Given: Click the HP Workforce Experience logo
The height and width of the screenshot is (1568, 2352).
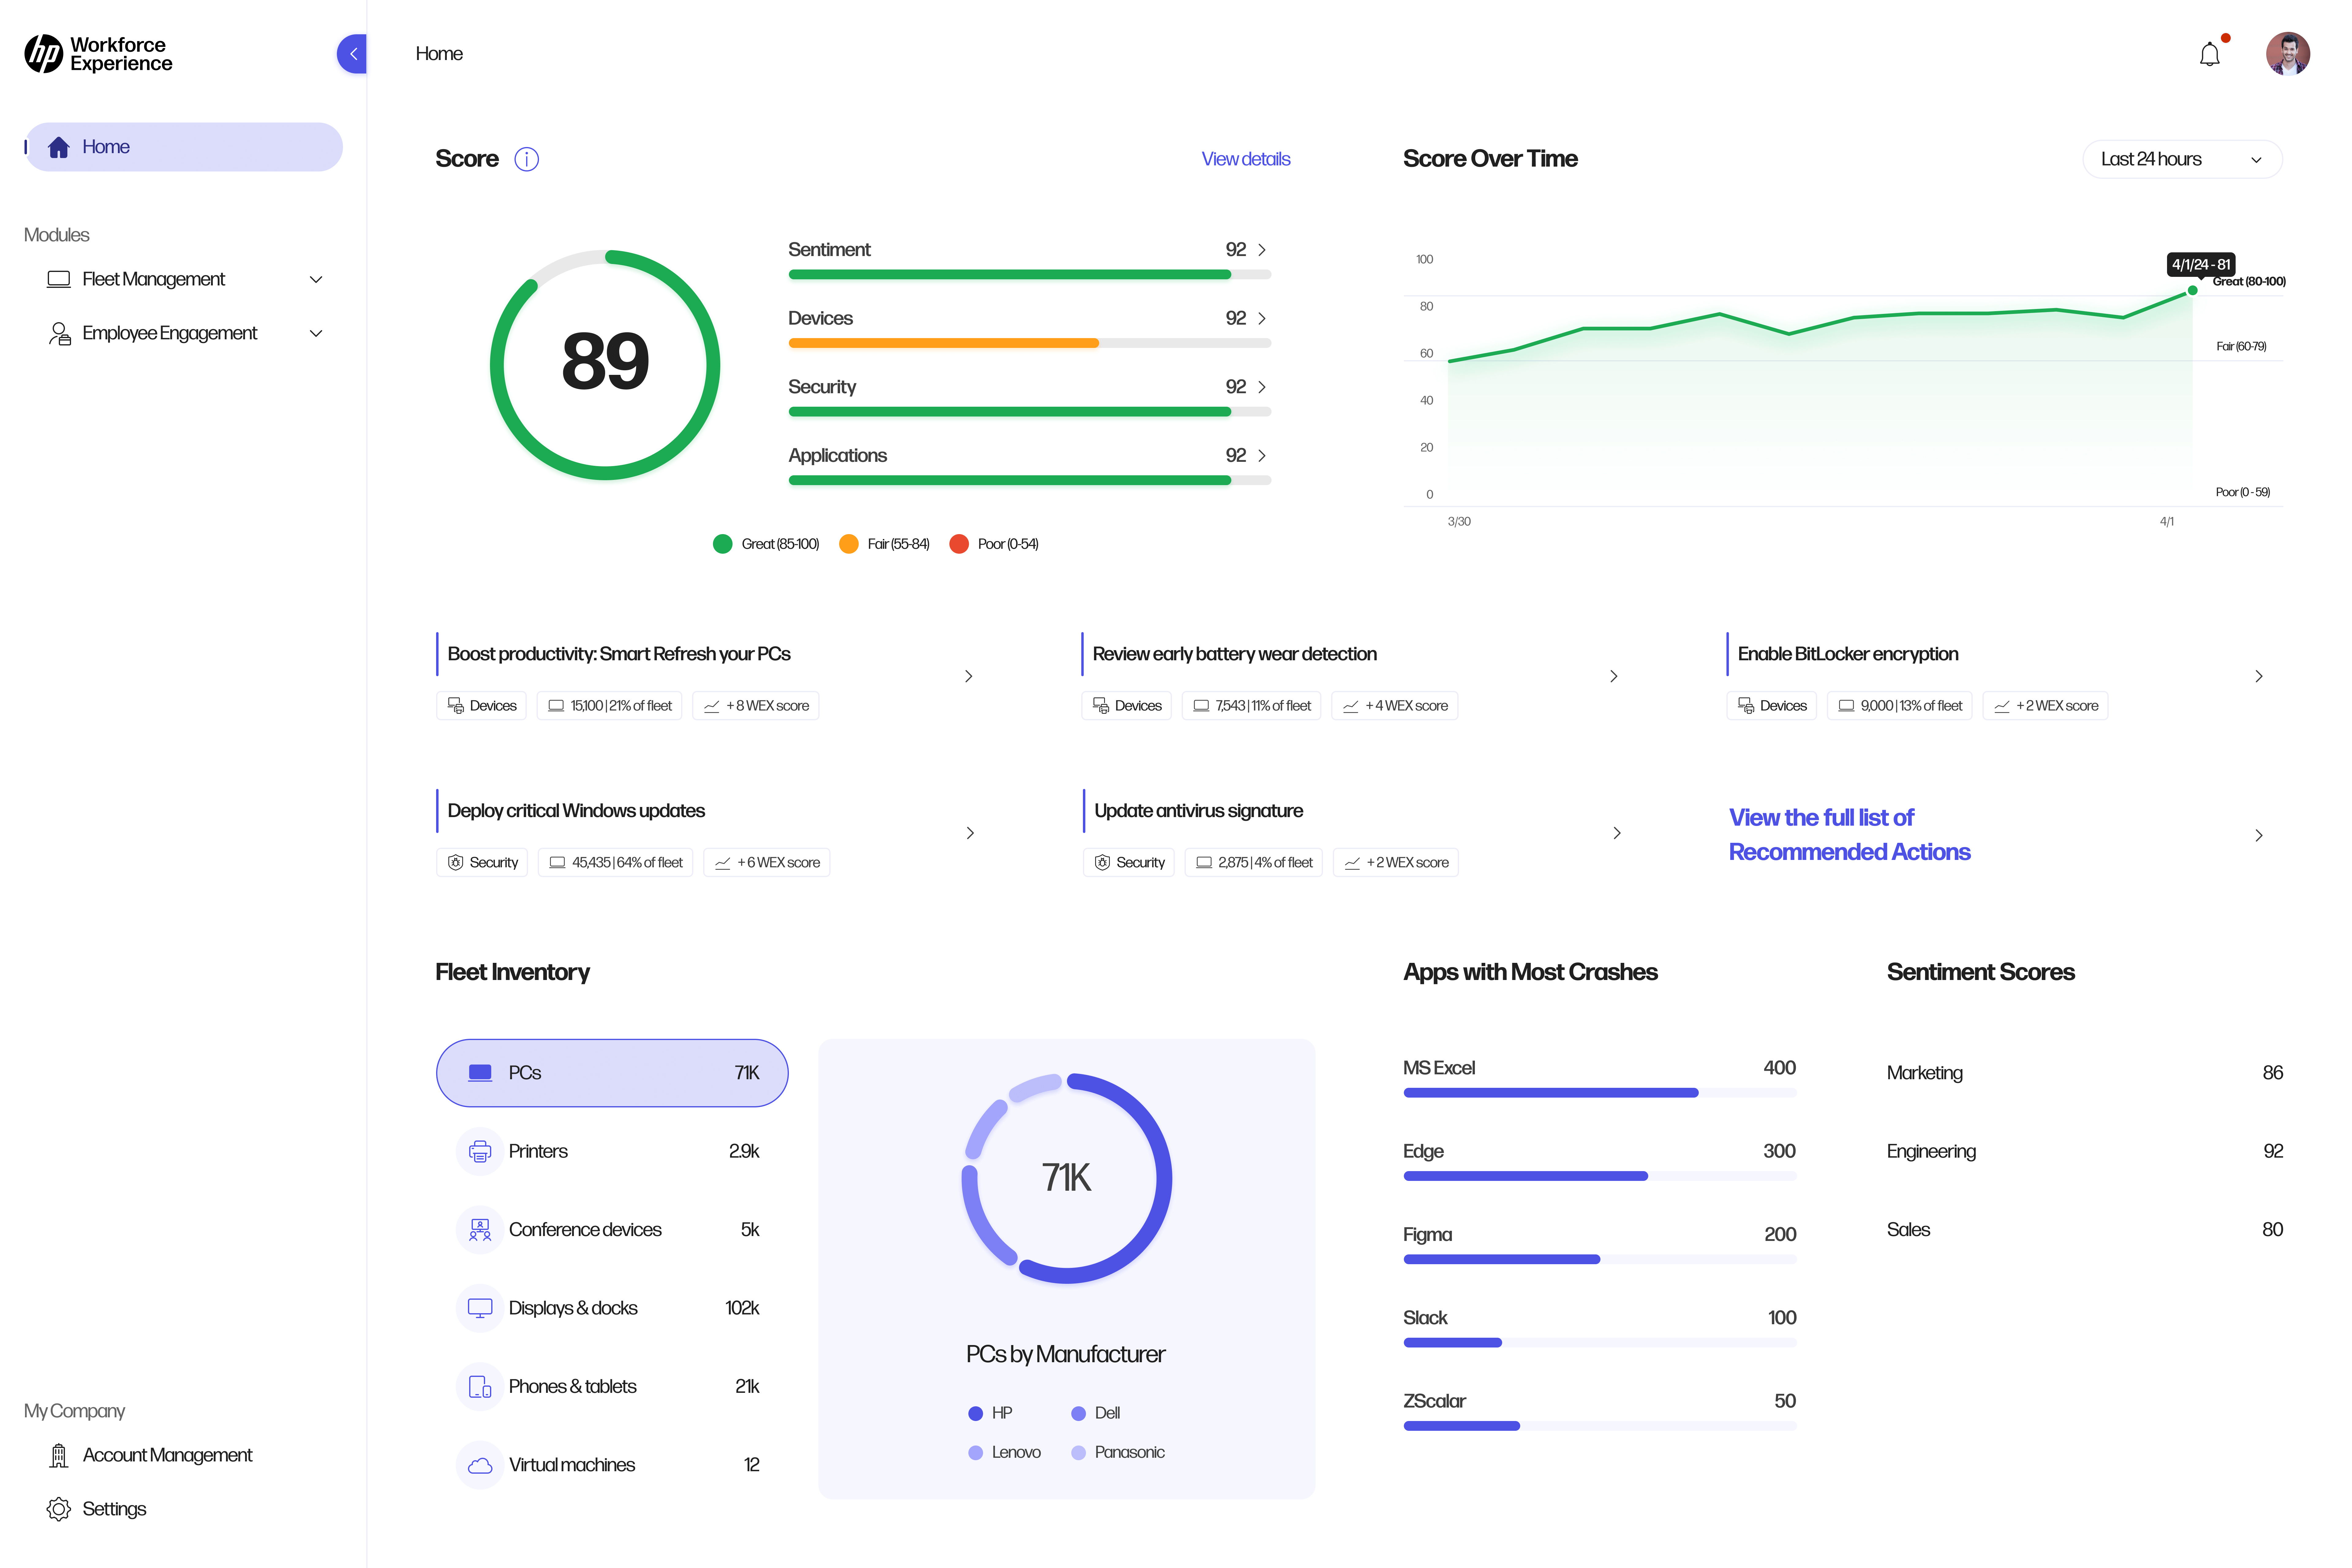Looking at the screenshot, I should click(98, 54).
